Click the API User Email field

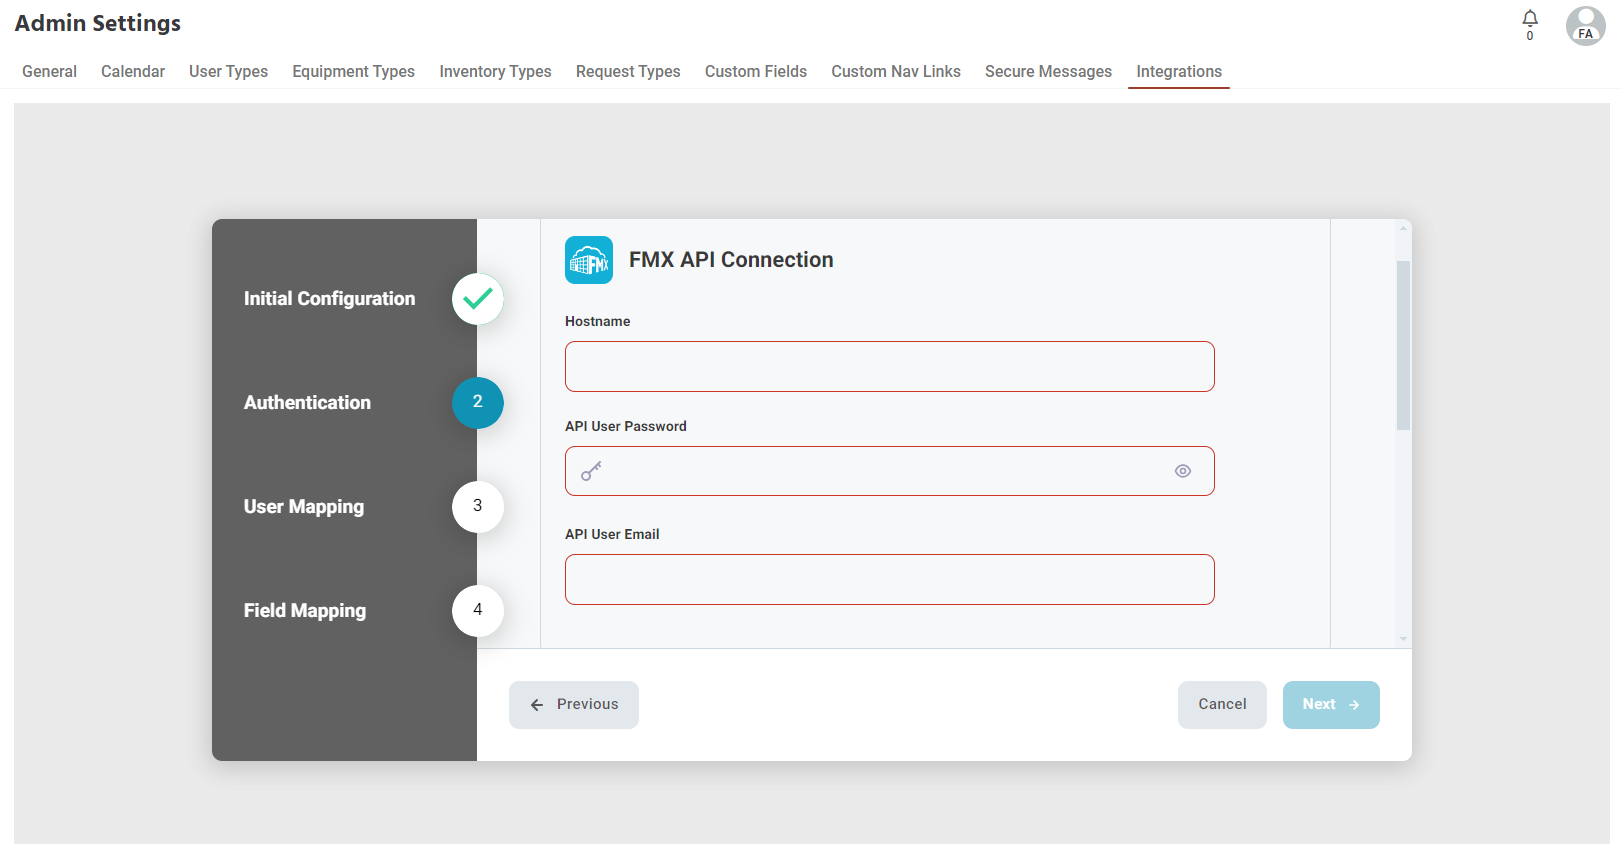point(890,579)
